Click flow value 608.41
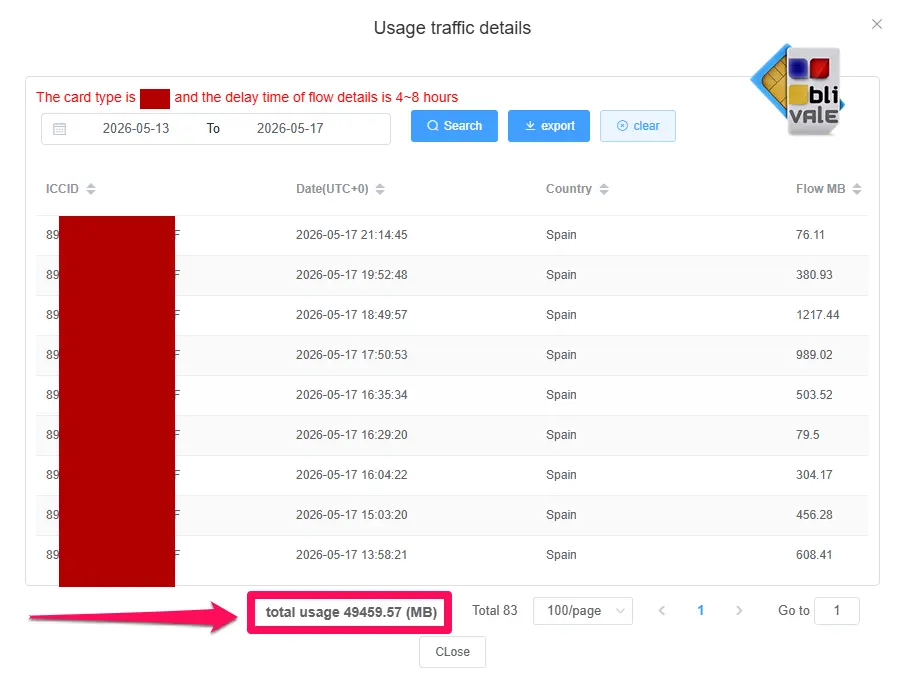The width and height of the screenshot is (903, 681). [814, 555]
